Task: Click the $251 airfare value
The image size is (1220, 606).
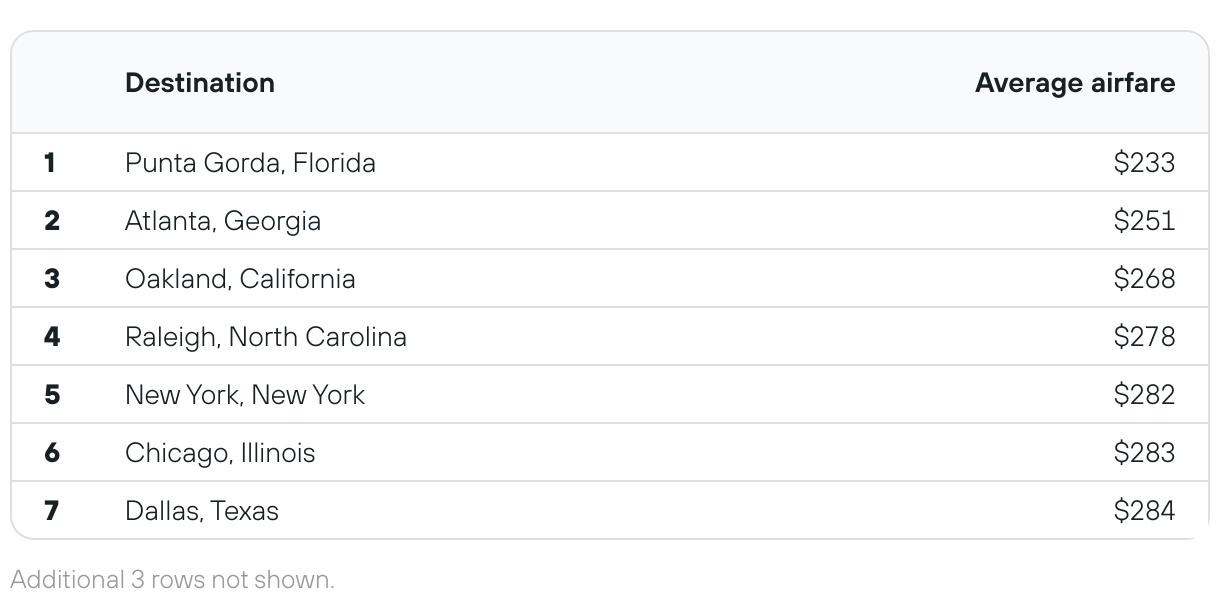Action: (1145, 220)
